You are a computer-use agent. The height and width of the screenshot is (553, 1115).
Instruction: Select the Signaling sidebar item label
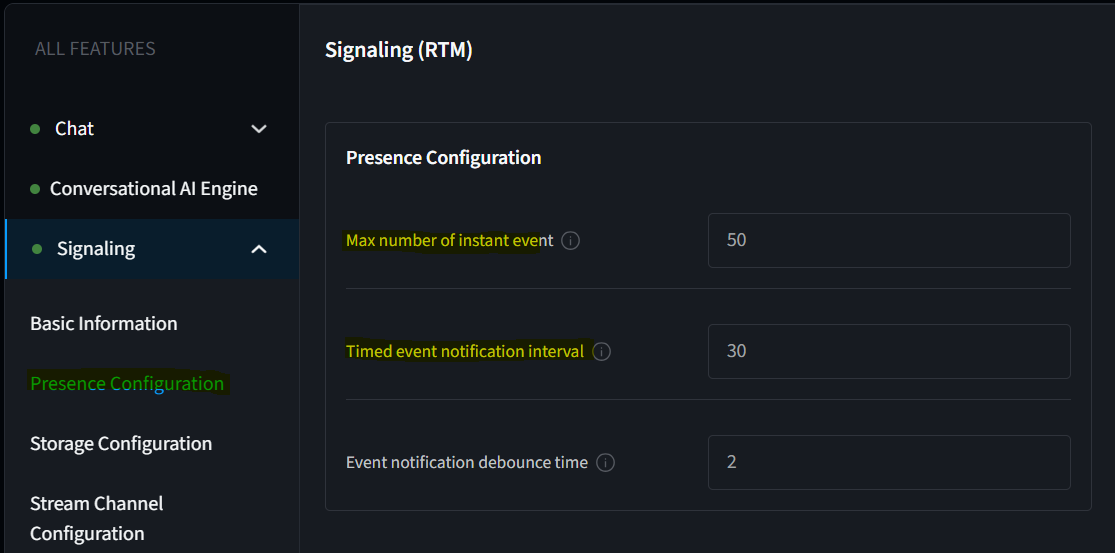pyautogui.click(x=96, y=249)
